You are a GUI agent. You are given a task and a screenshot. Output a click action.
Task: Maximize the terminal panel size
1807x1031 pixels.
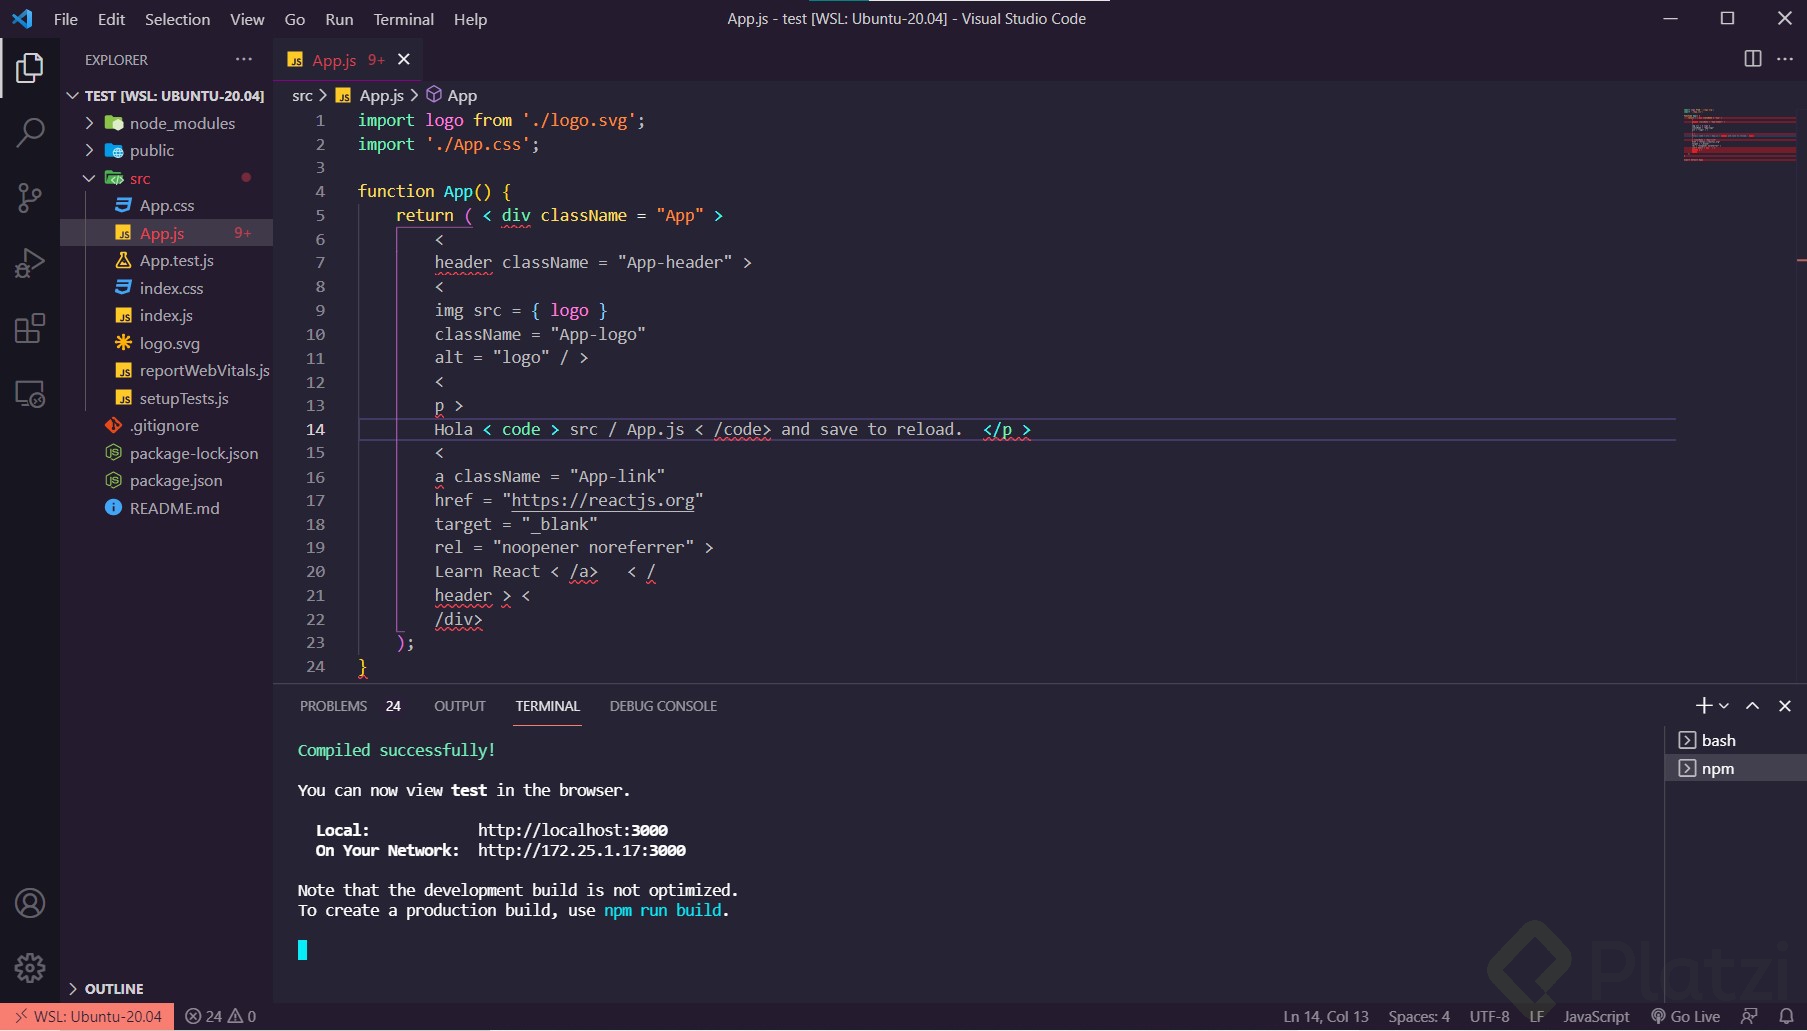(x=1753, y=706)
